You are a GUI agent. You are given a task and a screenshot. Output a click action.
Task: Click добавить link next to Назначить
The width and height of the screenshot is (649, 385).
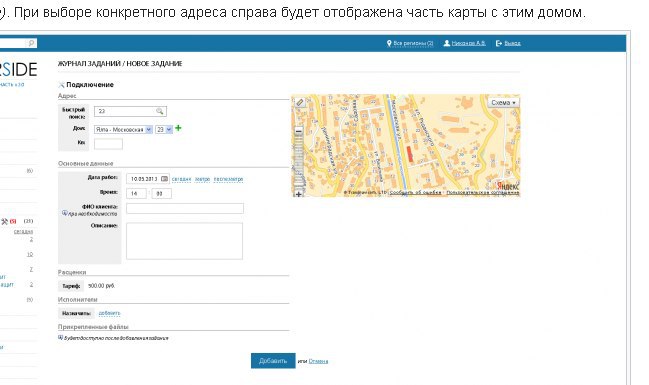point(109,313)
